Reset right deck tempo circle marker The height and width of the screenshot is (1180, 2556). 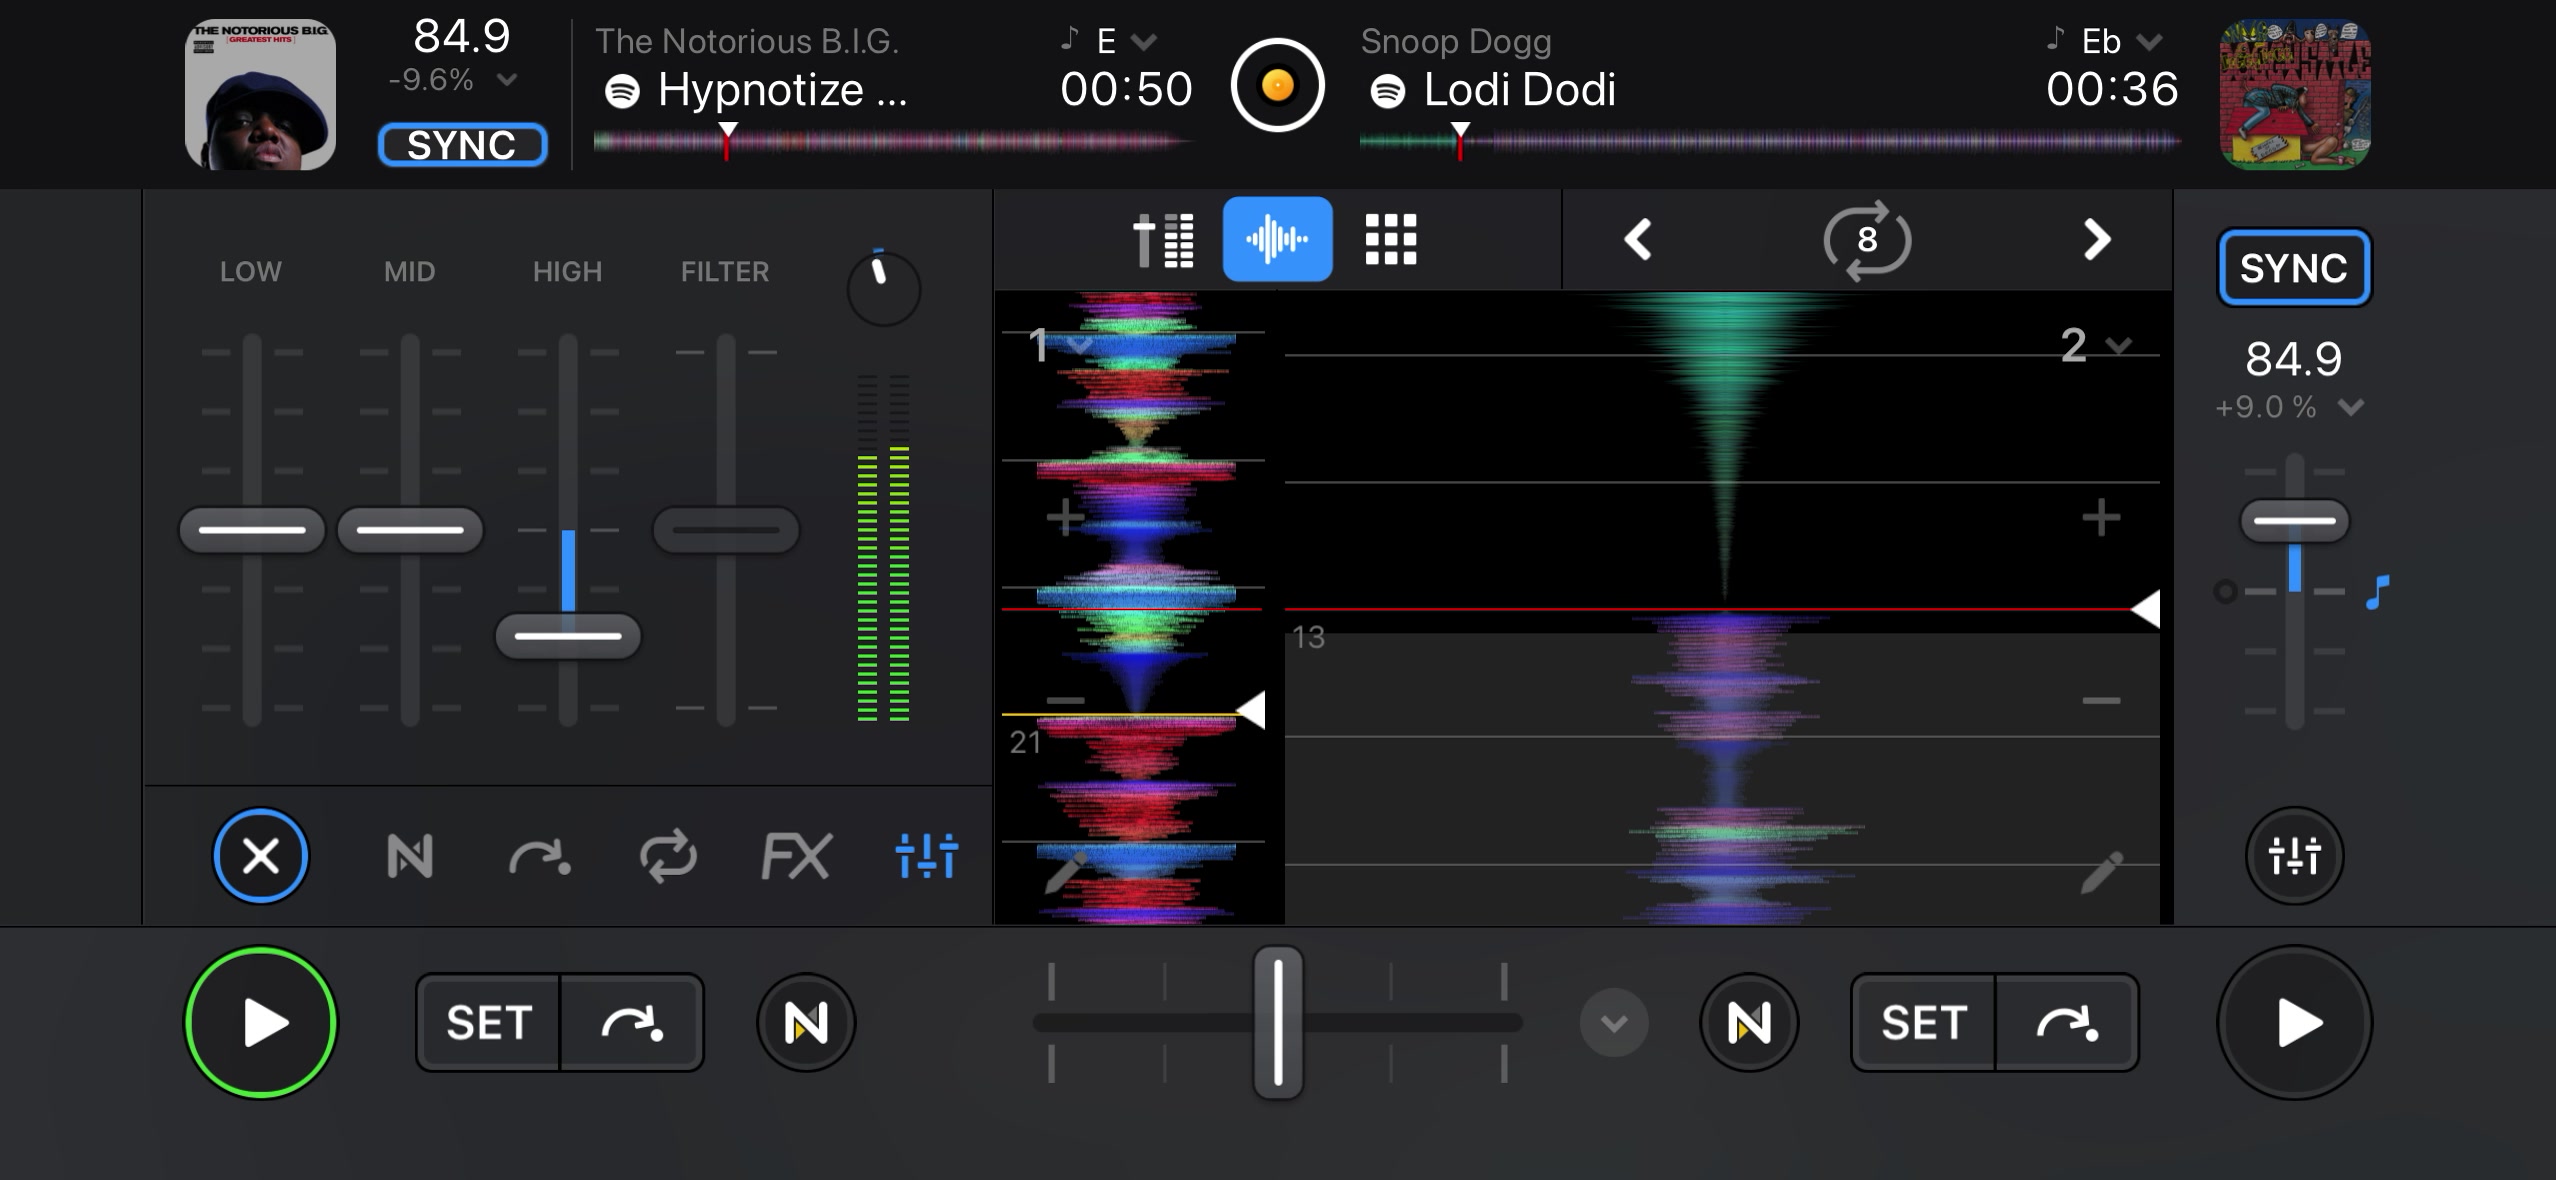[x=2225, y=592]
